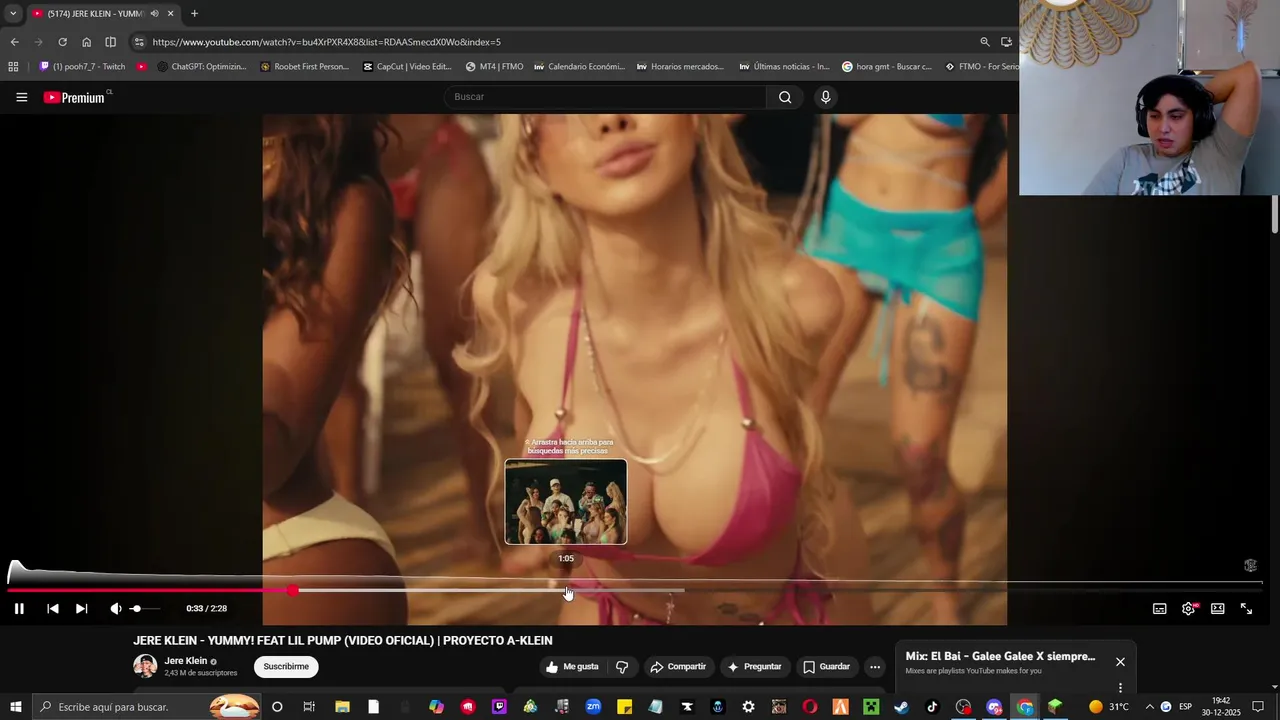Viewport: 1280px width, 720px height.
Task: Mute tab via speaker icon
Action: 154,14
